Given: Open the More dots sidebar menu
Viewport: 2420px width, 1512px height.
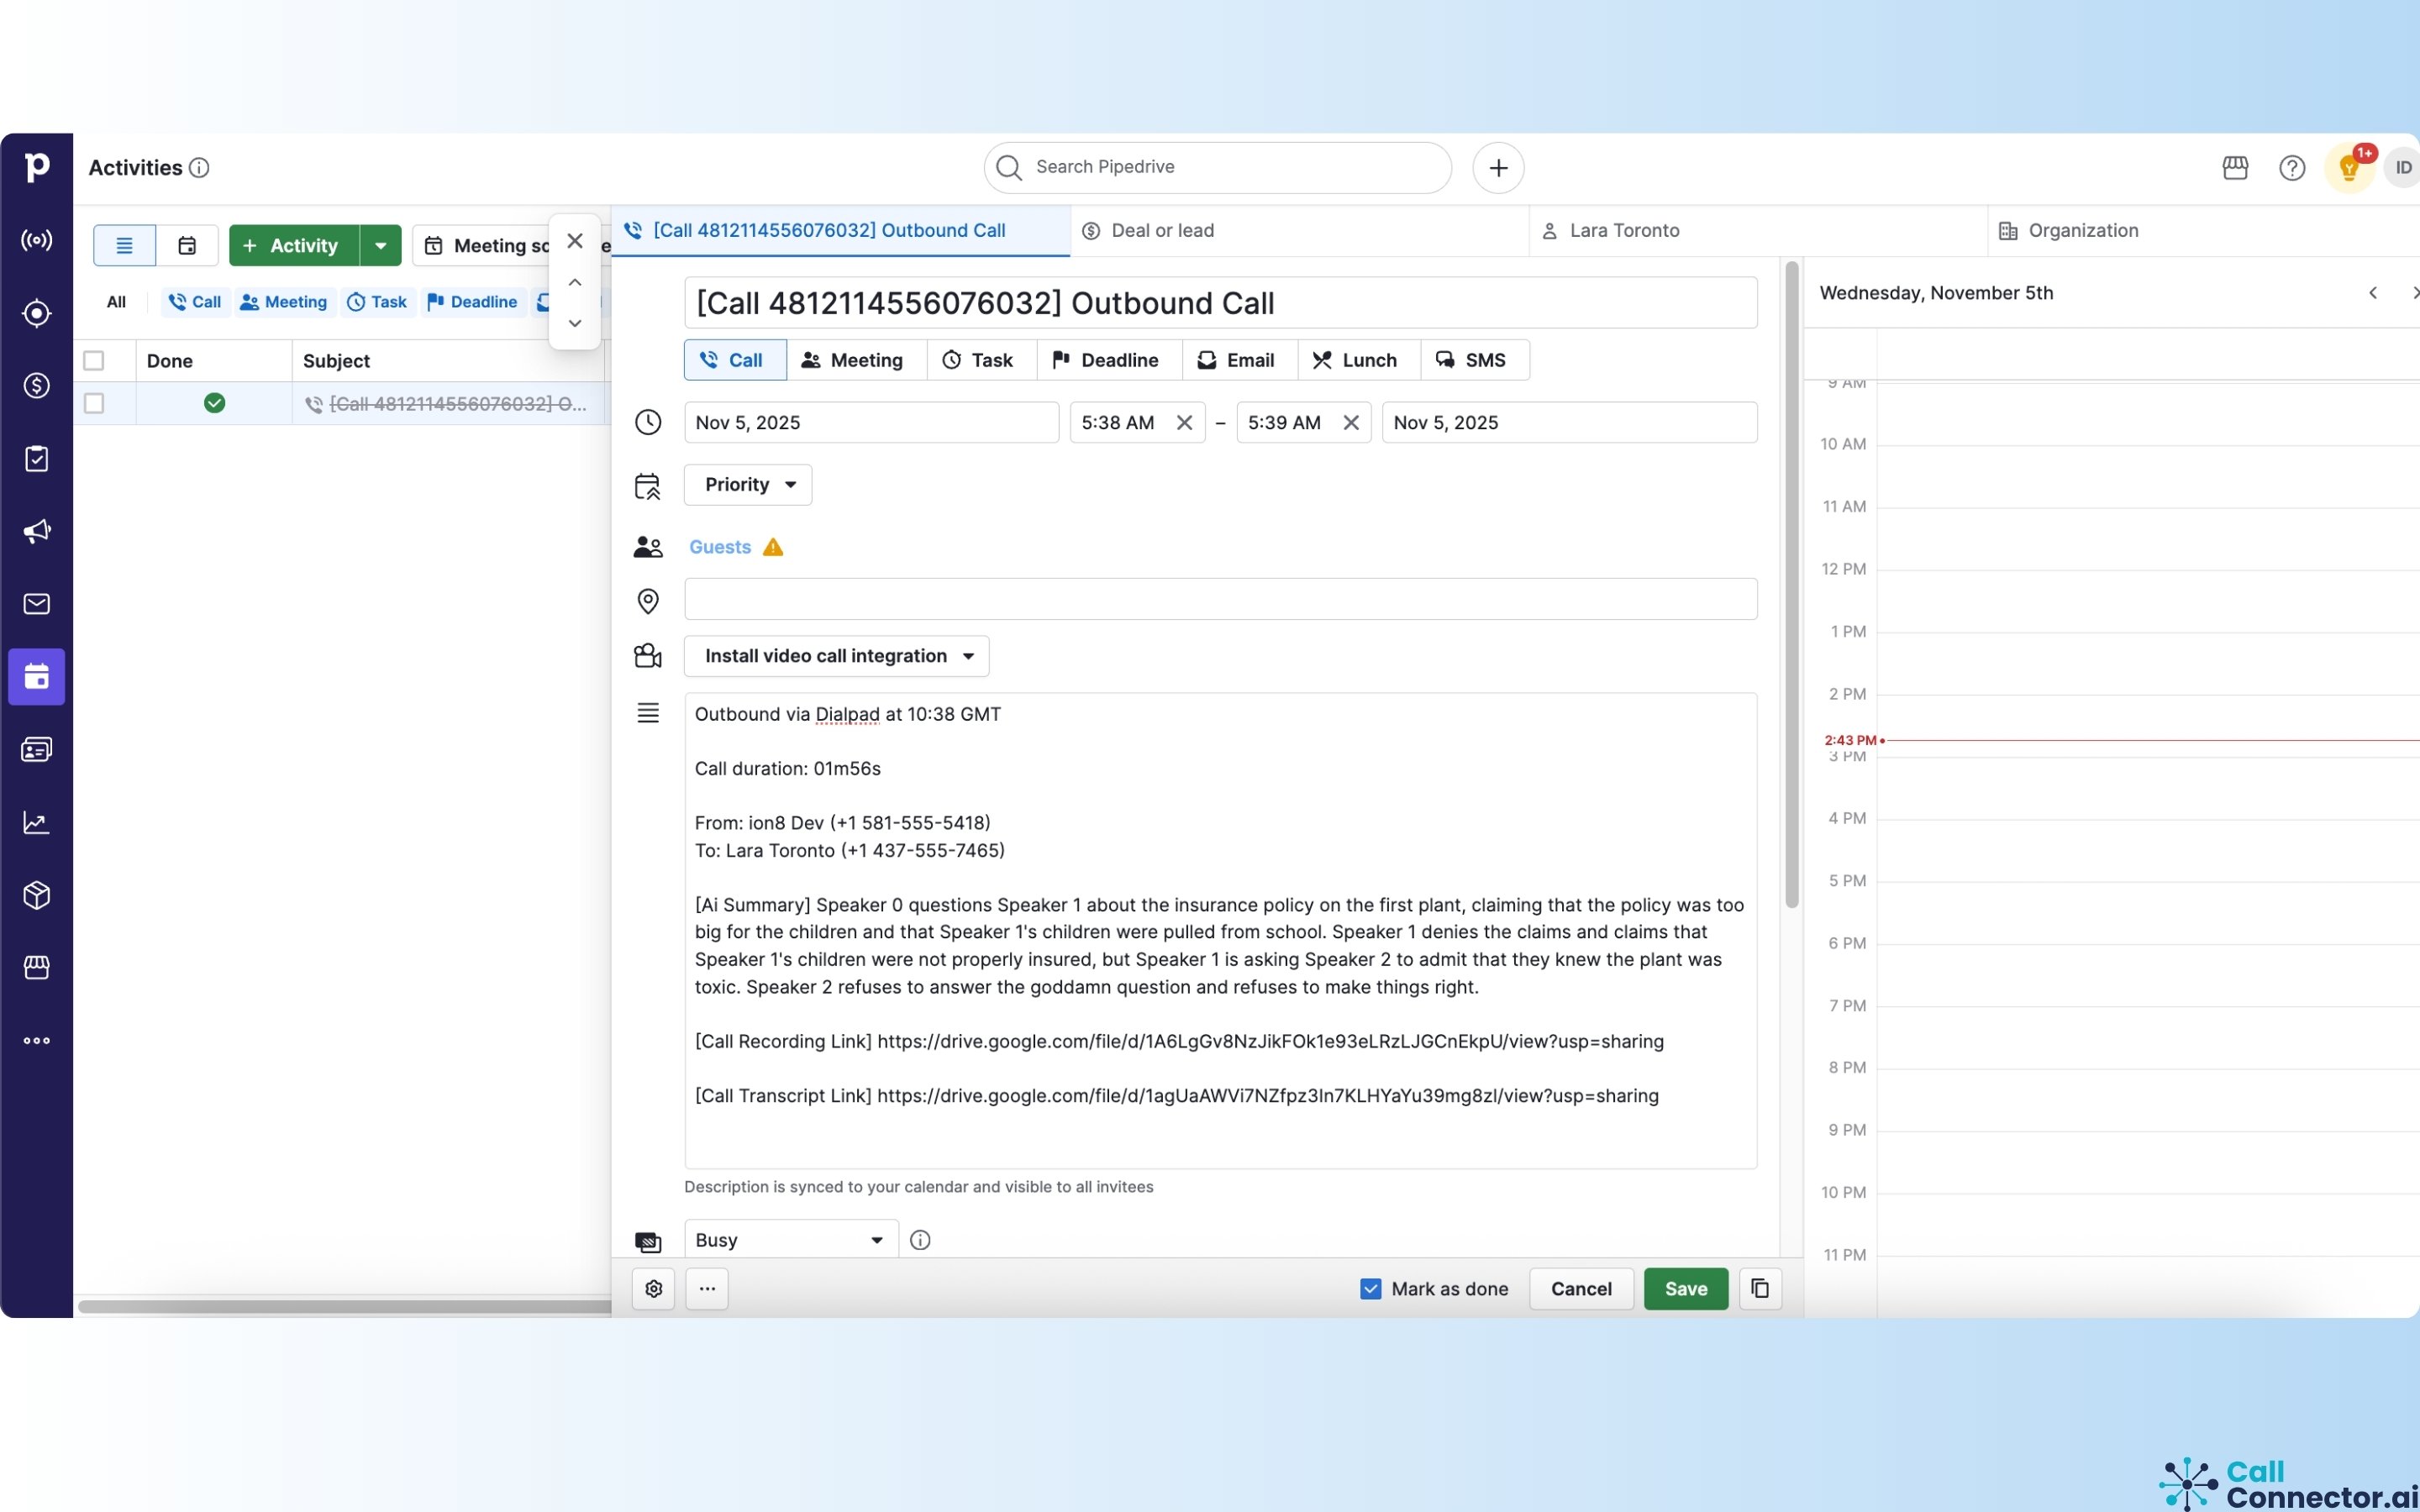Looking at the screenshot, I should click(37, 1040).
